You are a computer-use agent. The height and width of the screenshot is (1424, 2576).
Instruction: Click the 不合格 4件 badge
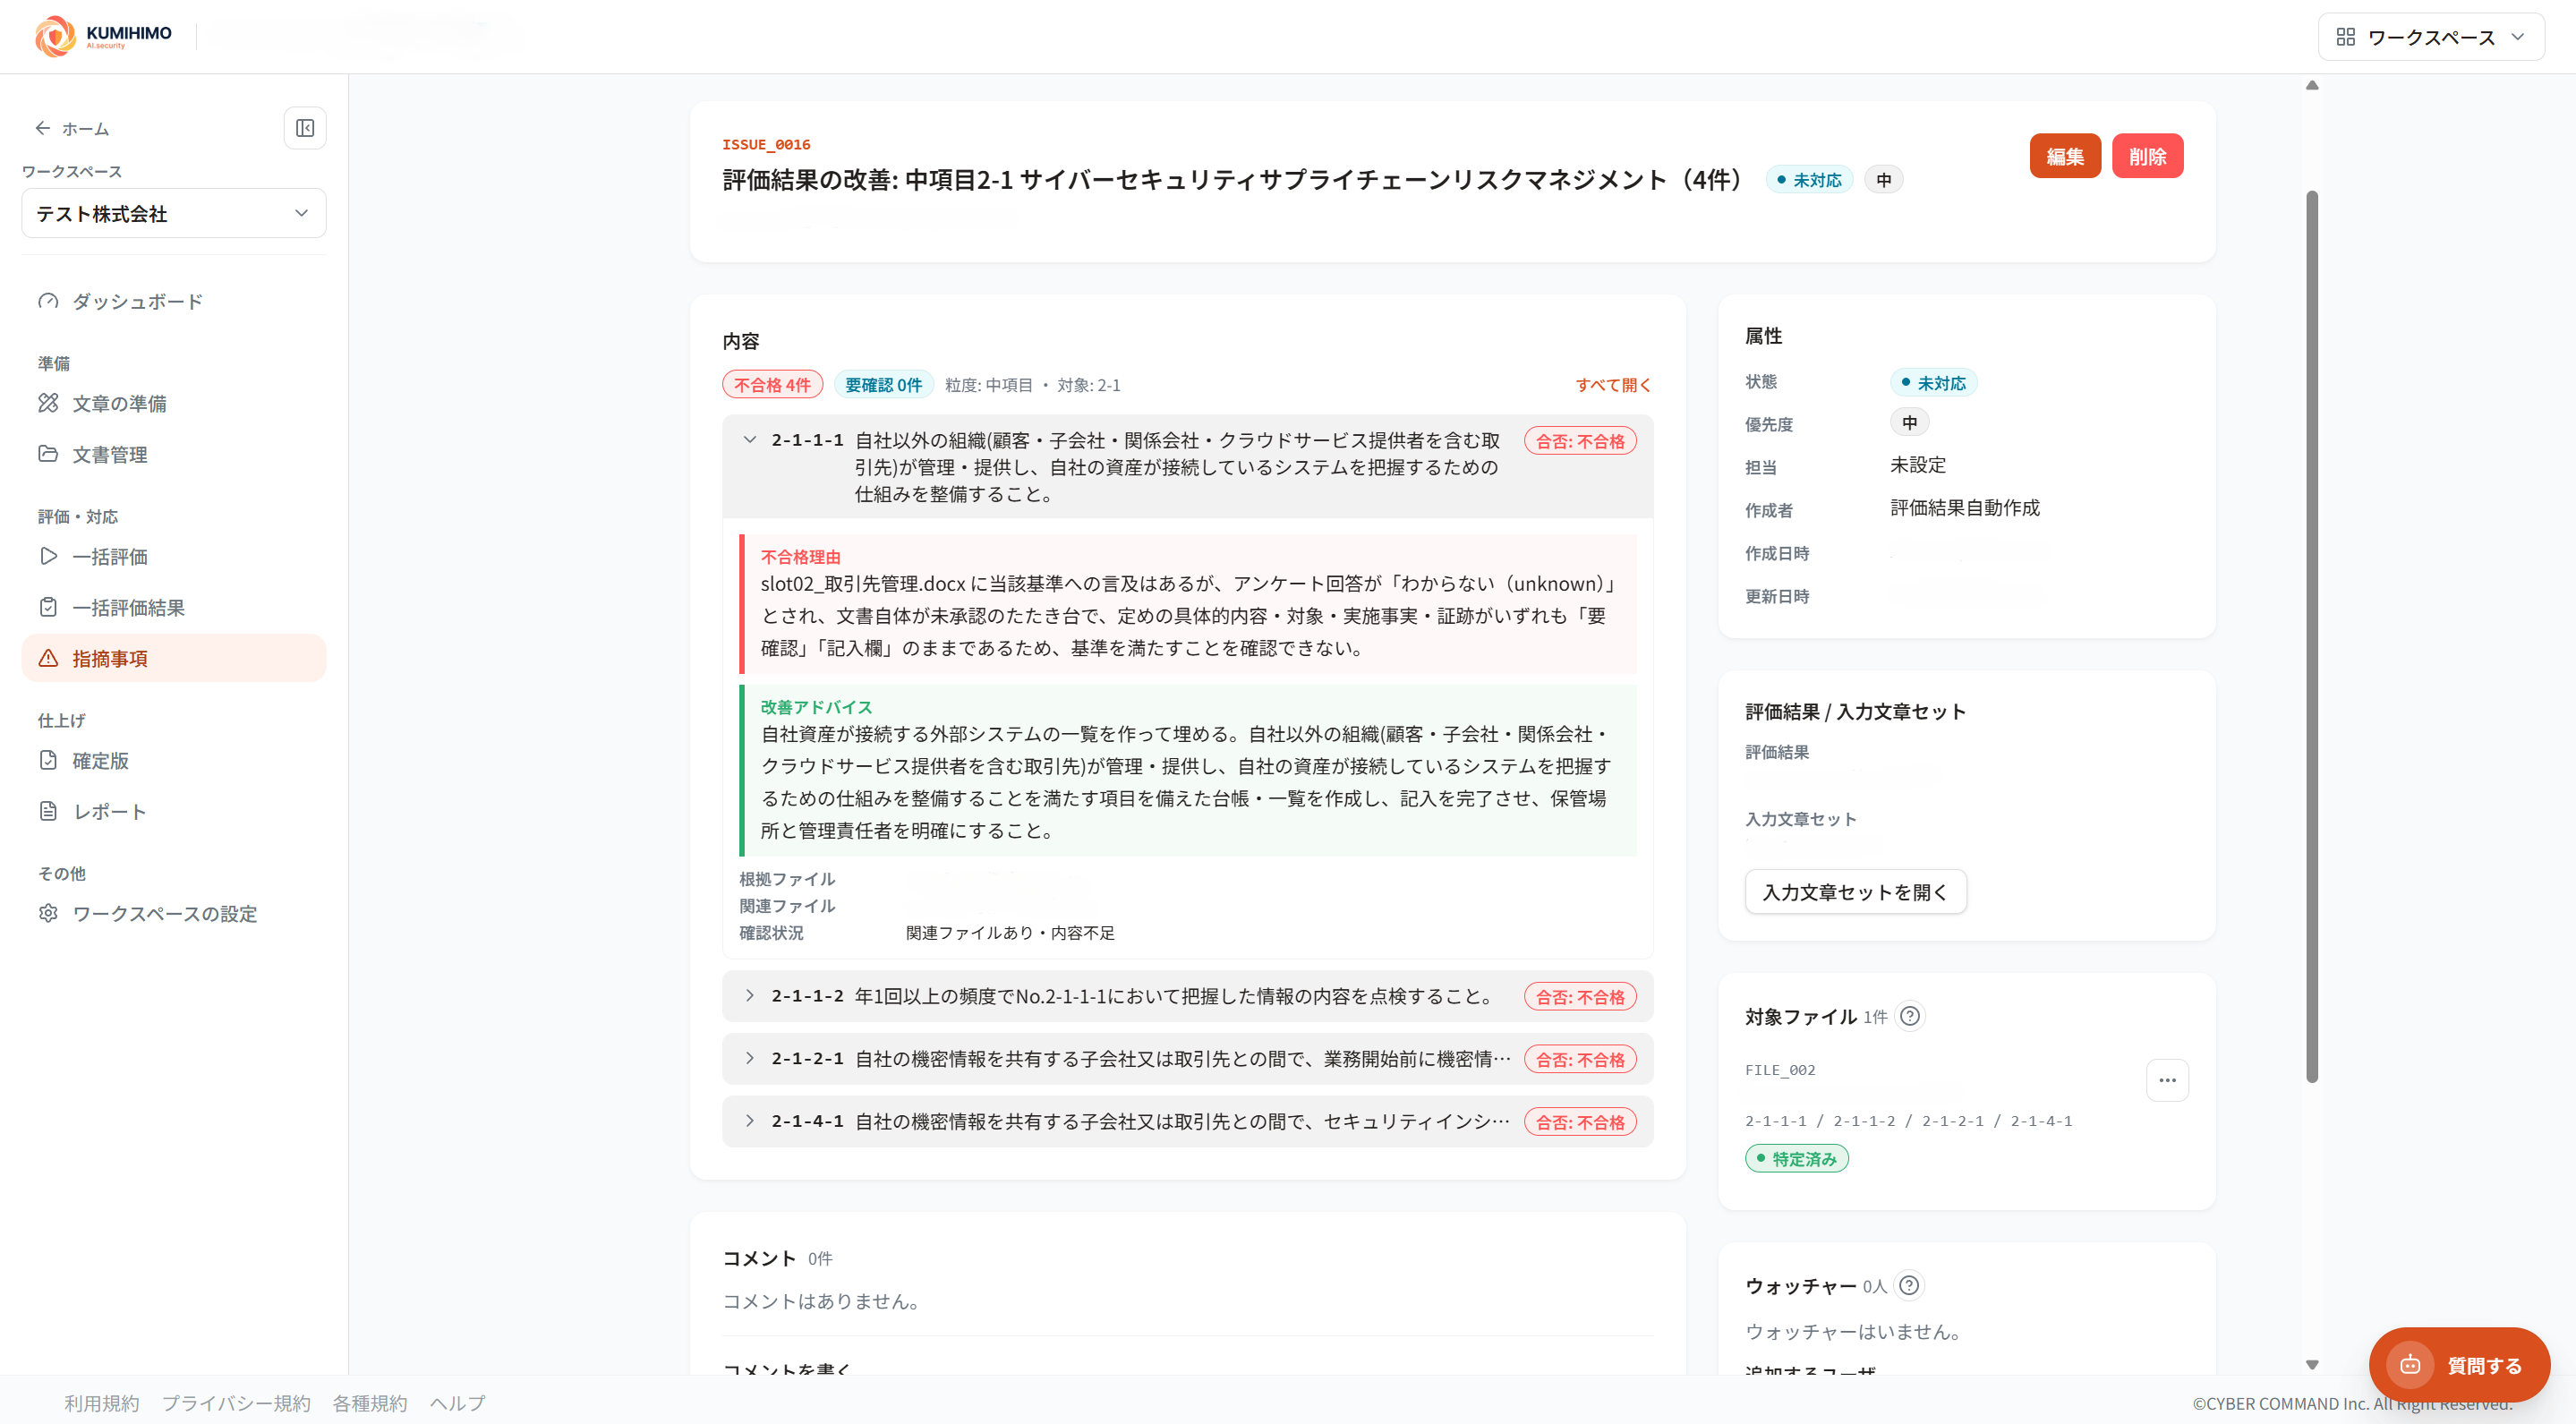click(772, 385)
